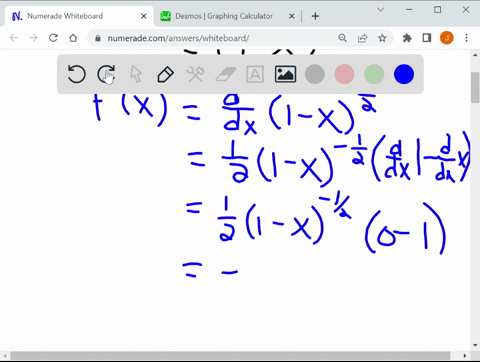
Task: Close the Desmos tab
Action: coord(291,16)
